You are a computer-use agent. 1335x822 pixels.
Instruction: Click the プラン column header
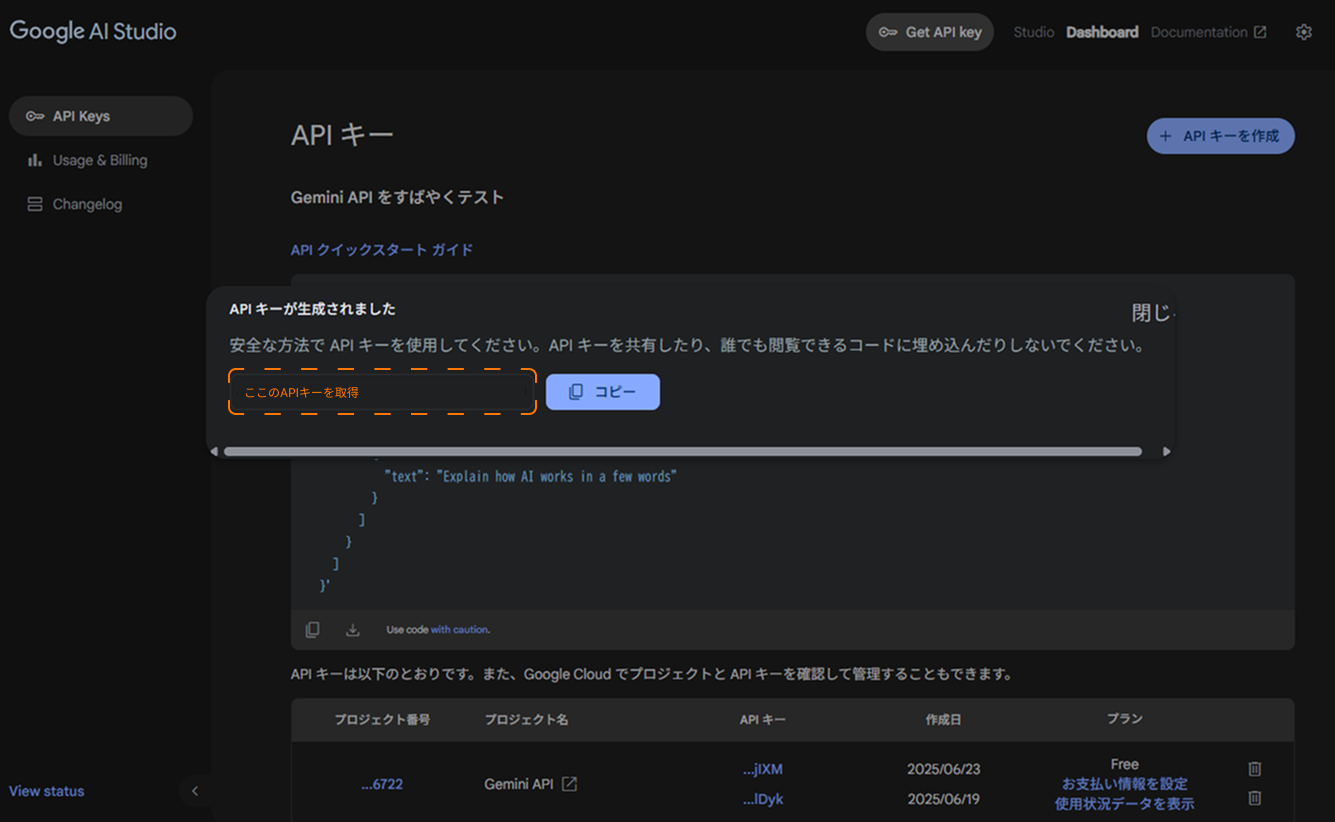[1124, 719]
